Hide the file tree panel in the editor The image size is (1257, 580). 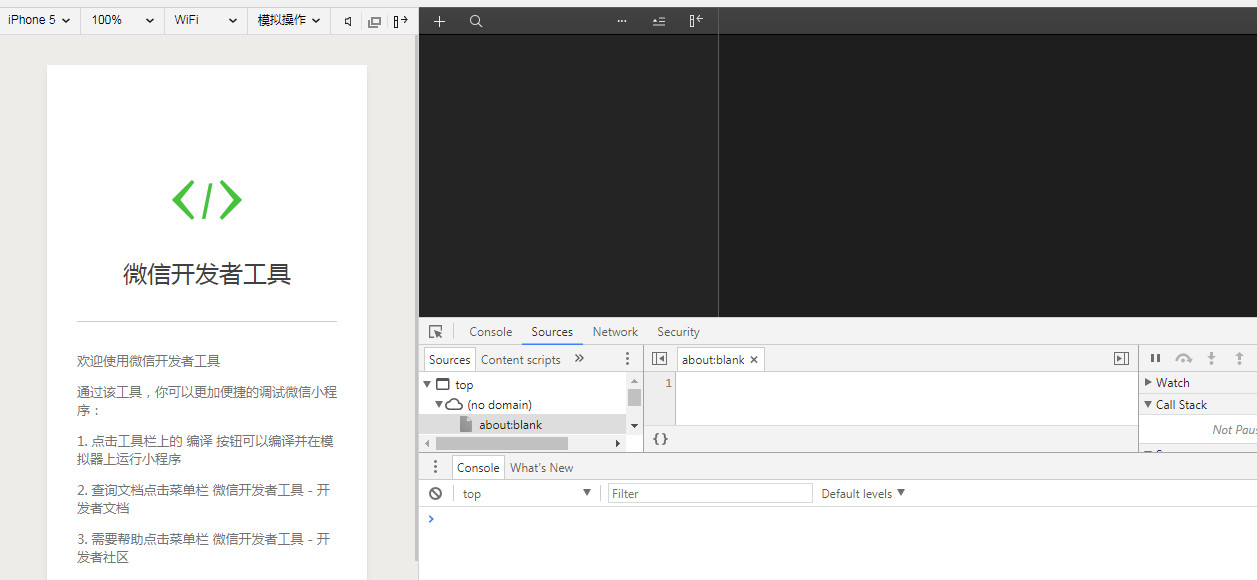coord(696,21)
